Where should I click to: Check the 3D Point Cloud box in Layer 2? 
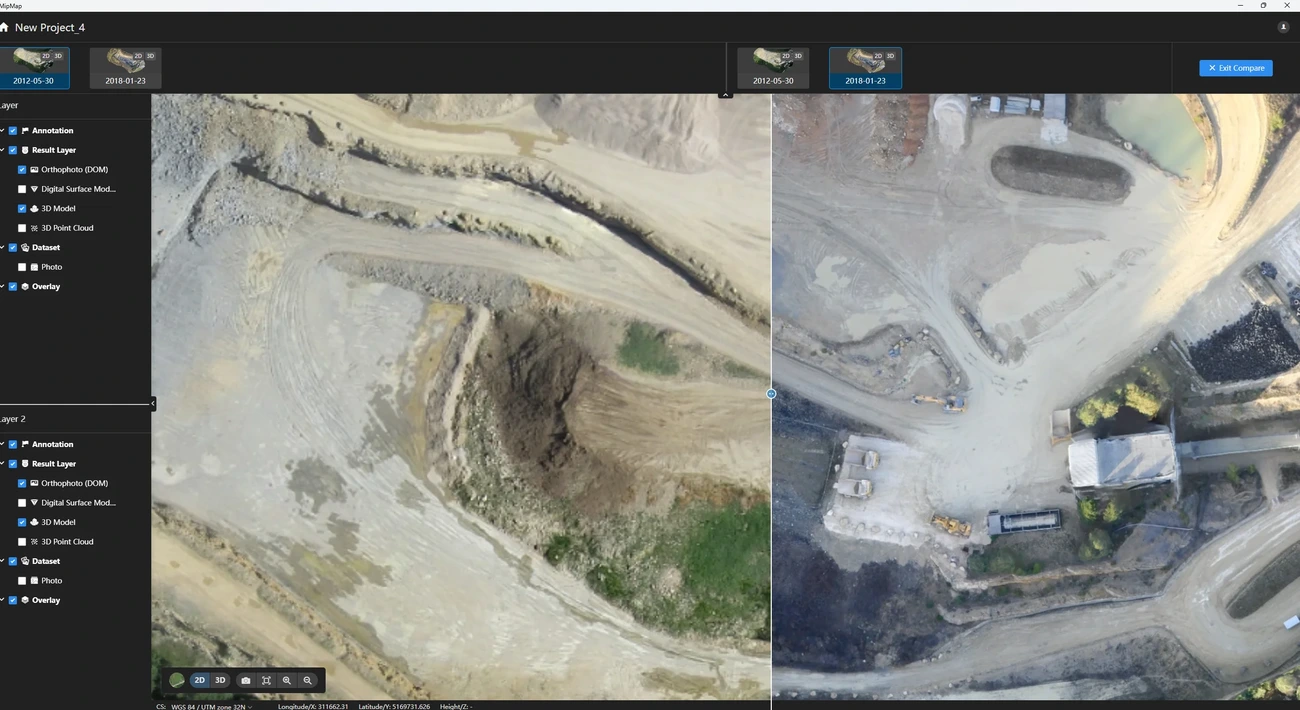click(x=22, y=542)
